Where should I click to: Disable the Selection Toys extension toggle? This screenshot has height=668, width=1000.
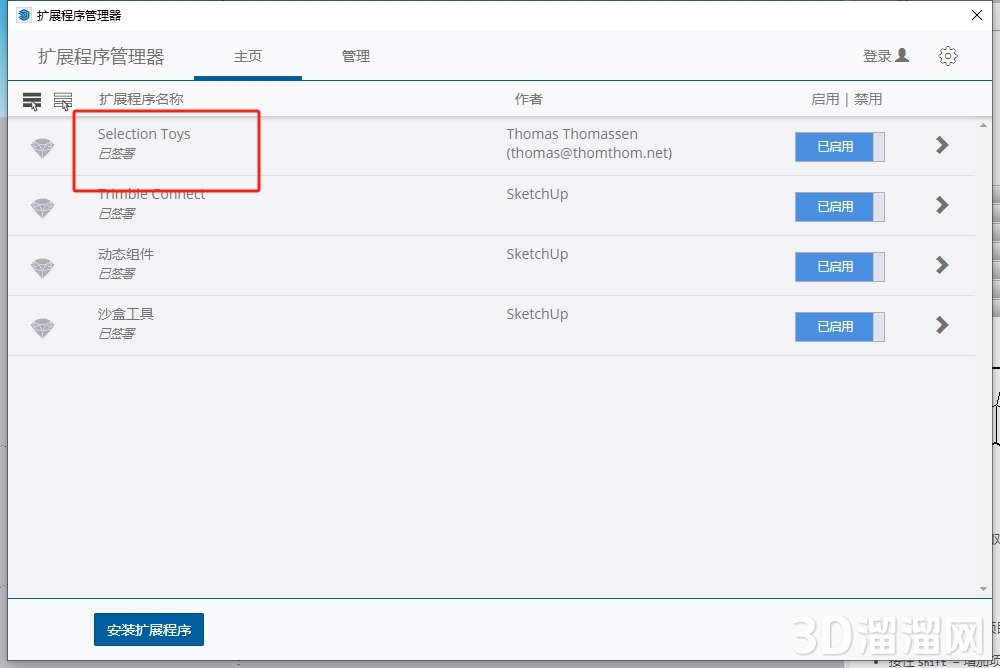839,147
